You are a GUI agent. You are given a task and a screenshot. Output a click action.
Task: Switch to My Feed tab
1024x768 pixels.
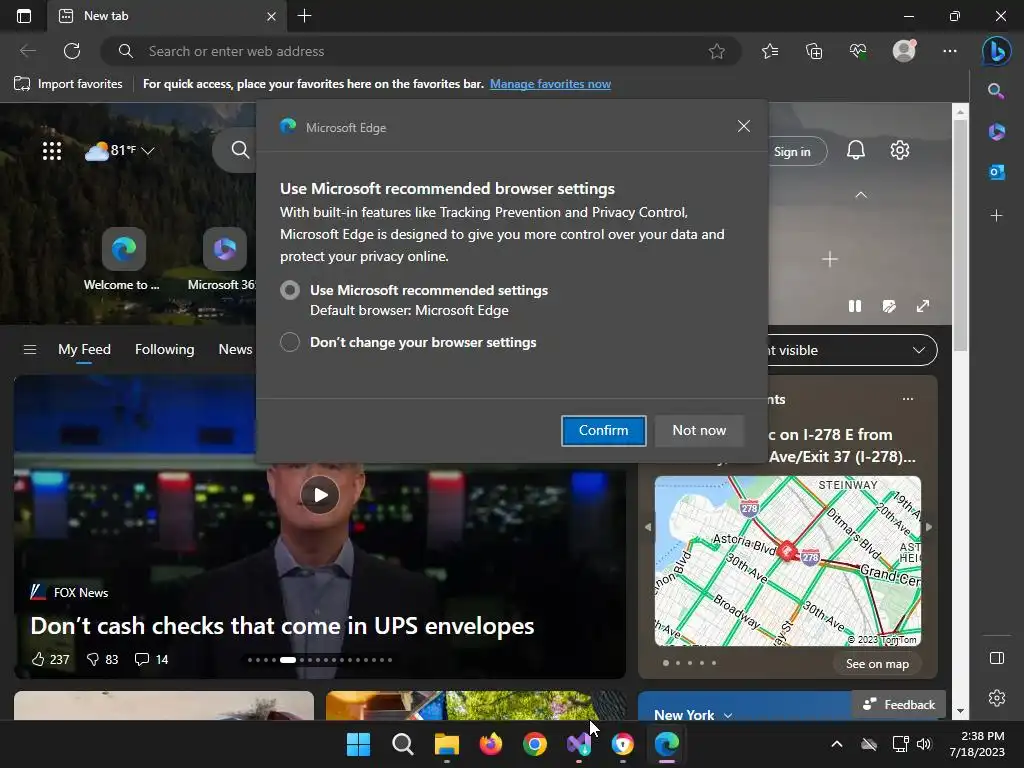[x=84, y=349]
